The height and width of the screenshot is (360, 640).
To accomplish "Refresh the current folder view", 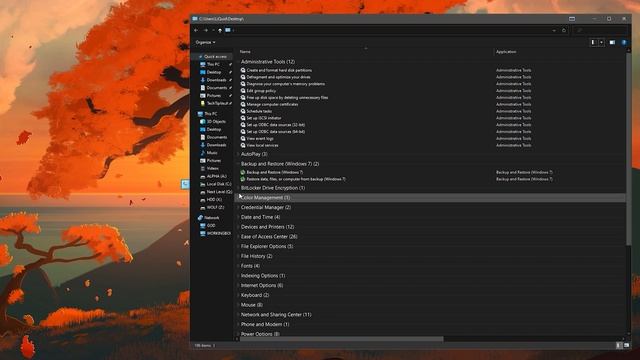I will 564,30.
